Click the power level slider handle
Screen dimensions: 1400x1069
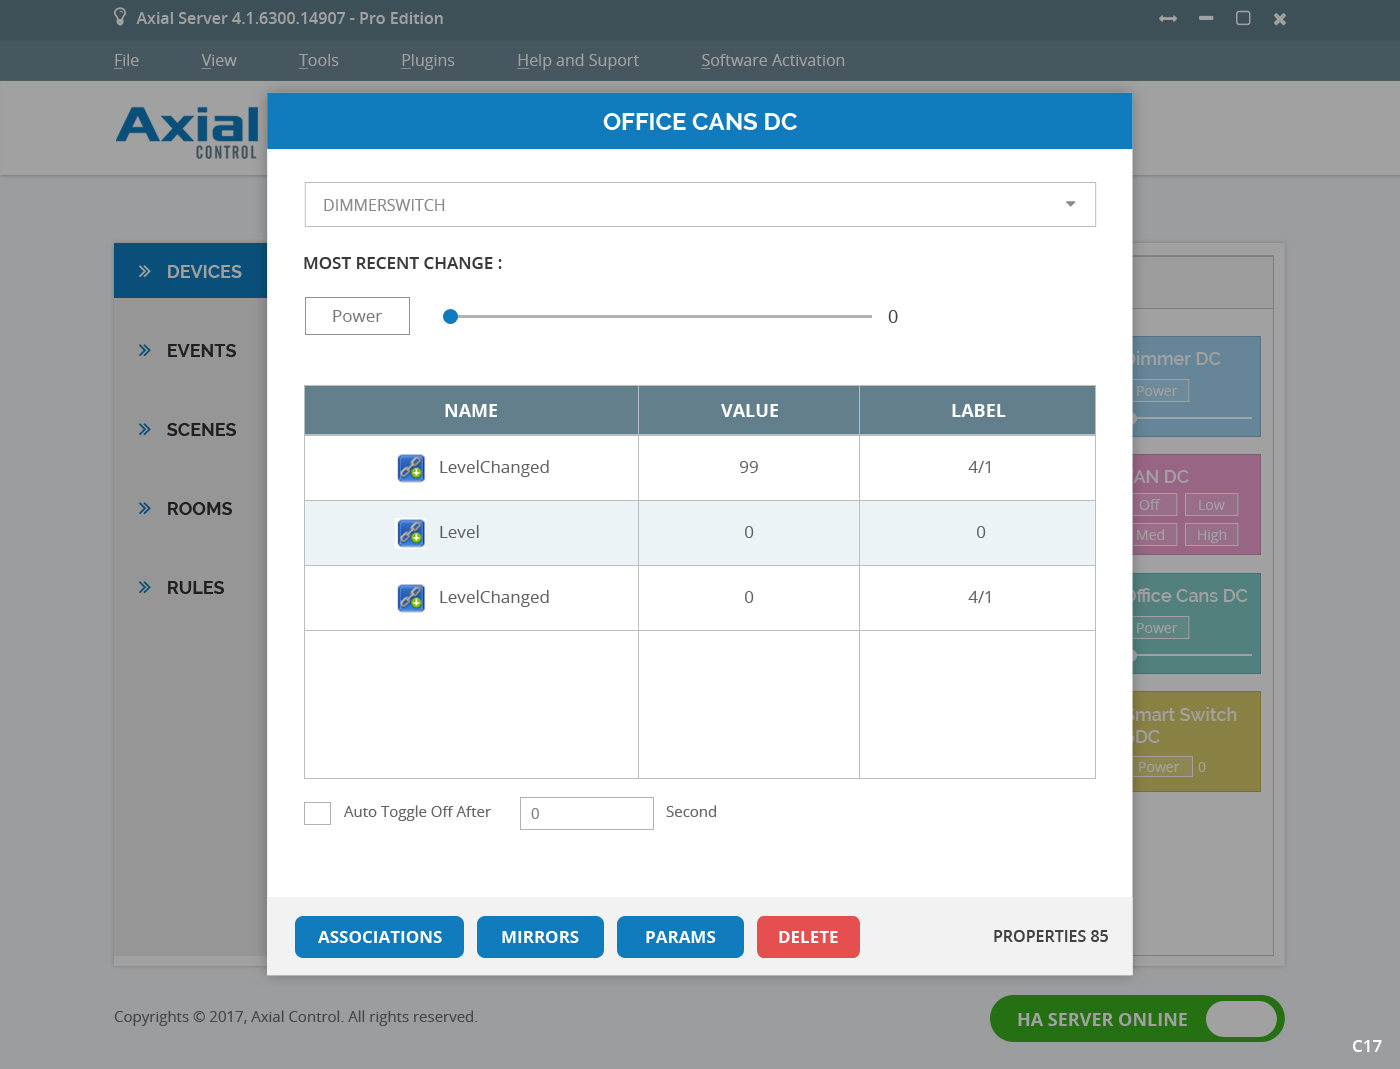tap(451, 317)
